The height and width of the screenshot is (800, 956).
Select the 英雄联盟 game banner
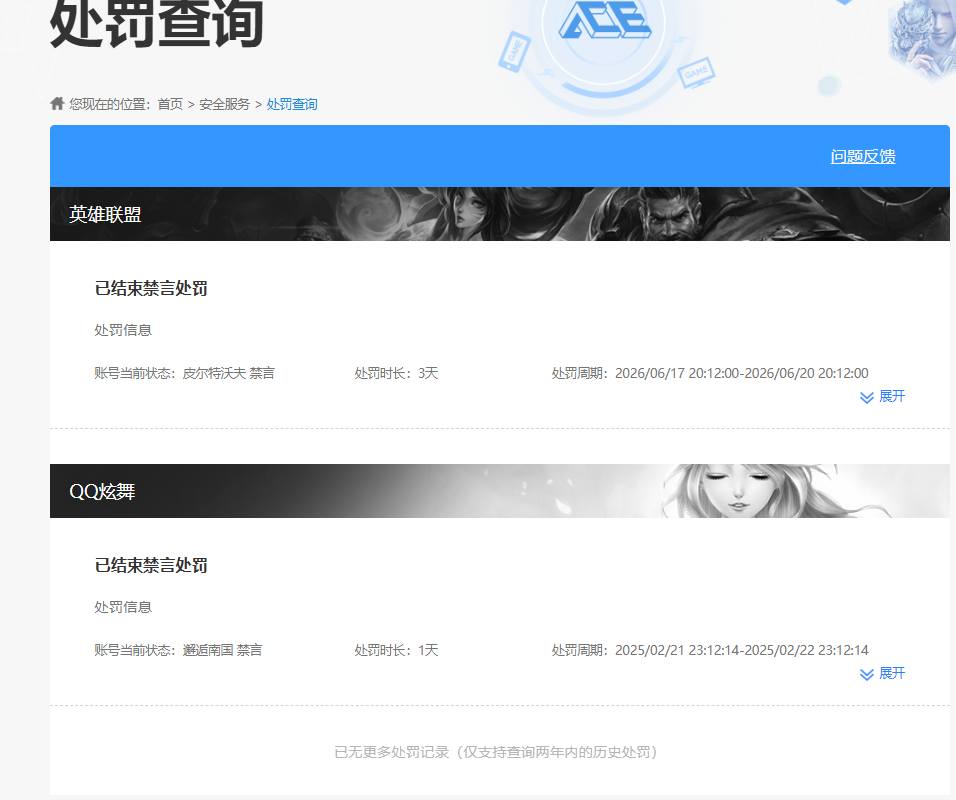pos(500,214)
